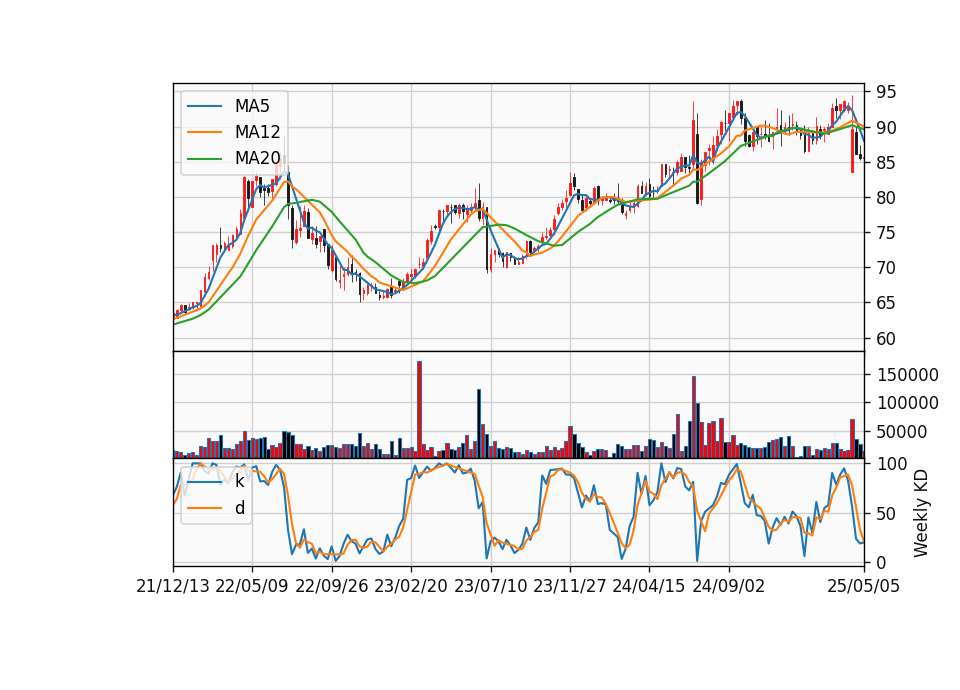Click the 70 price axis label
This screenshot has width=960, height=690.
[x=885, y=268]
